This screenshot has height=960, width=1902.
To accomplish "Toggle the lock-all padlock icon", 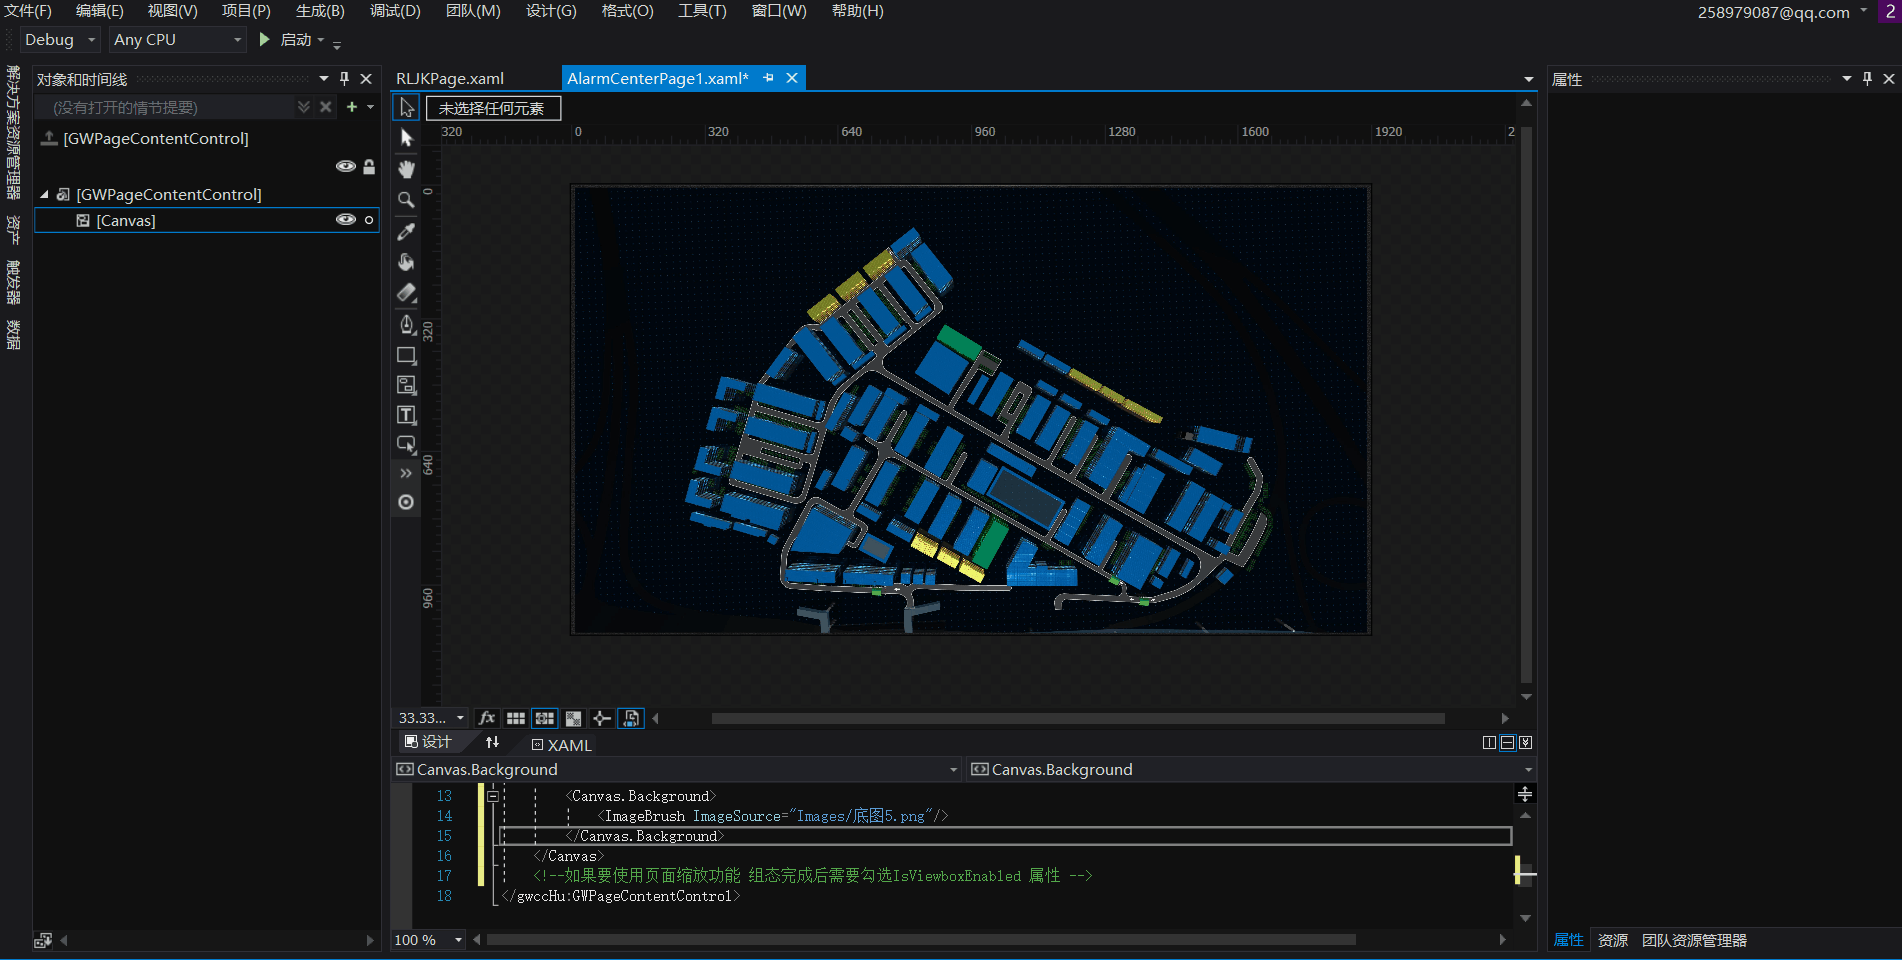I will (369, 167).
